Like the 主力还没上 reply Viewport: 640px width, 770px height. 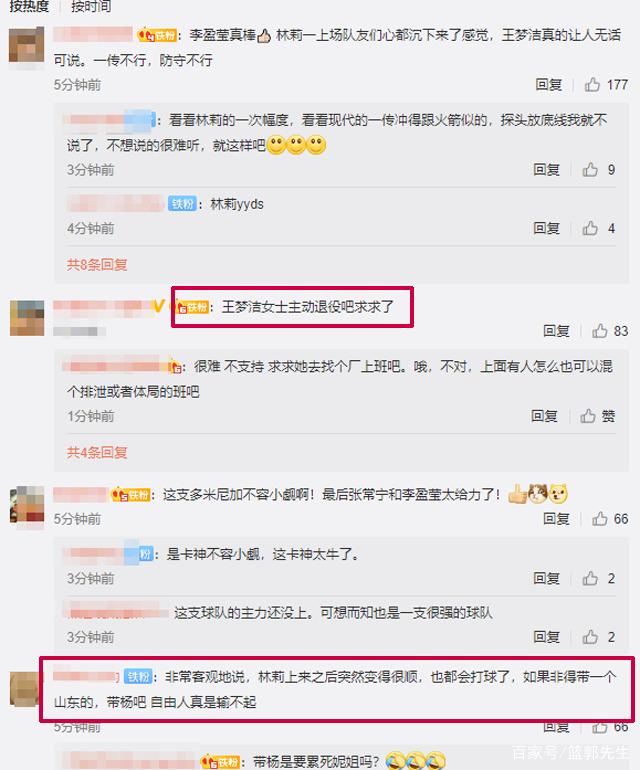click(590, 637)
